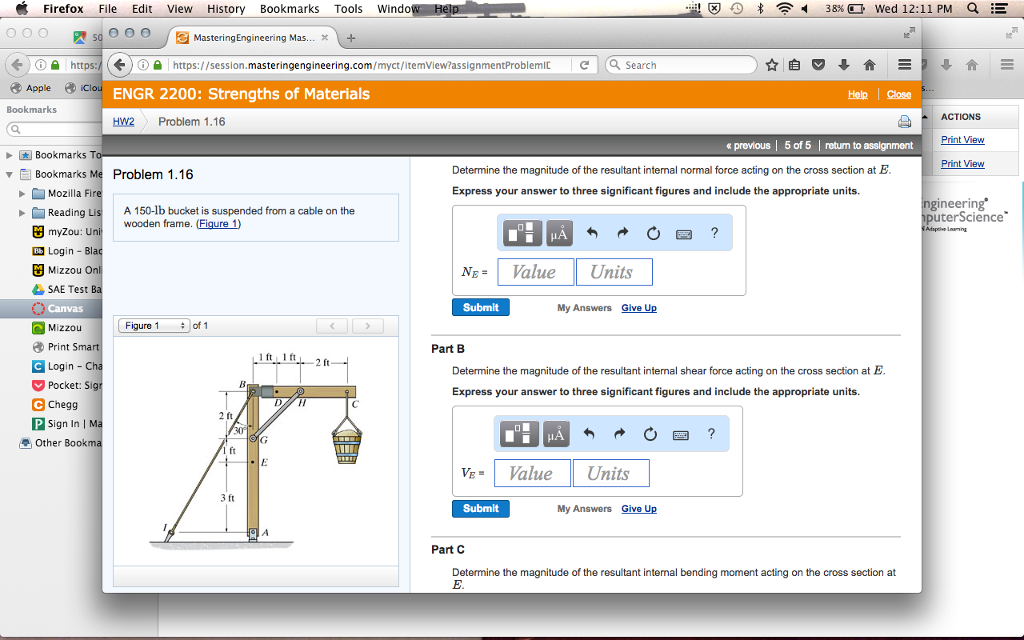Click return to assignment link

(869, 146)
